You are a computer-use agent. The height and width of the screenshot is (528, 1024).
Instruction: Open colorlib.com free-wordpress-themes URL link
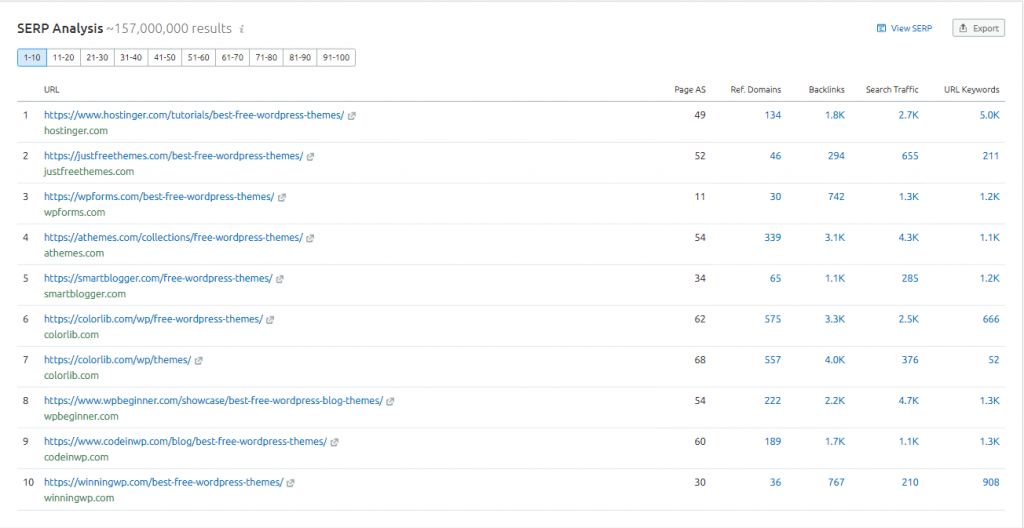point(153,319)
